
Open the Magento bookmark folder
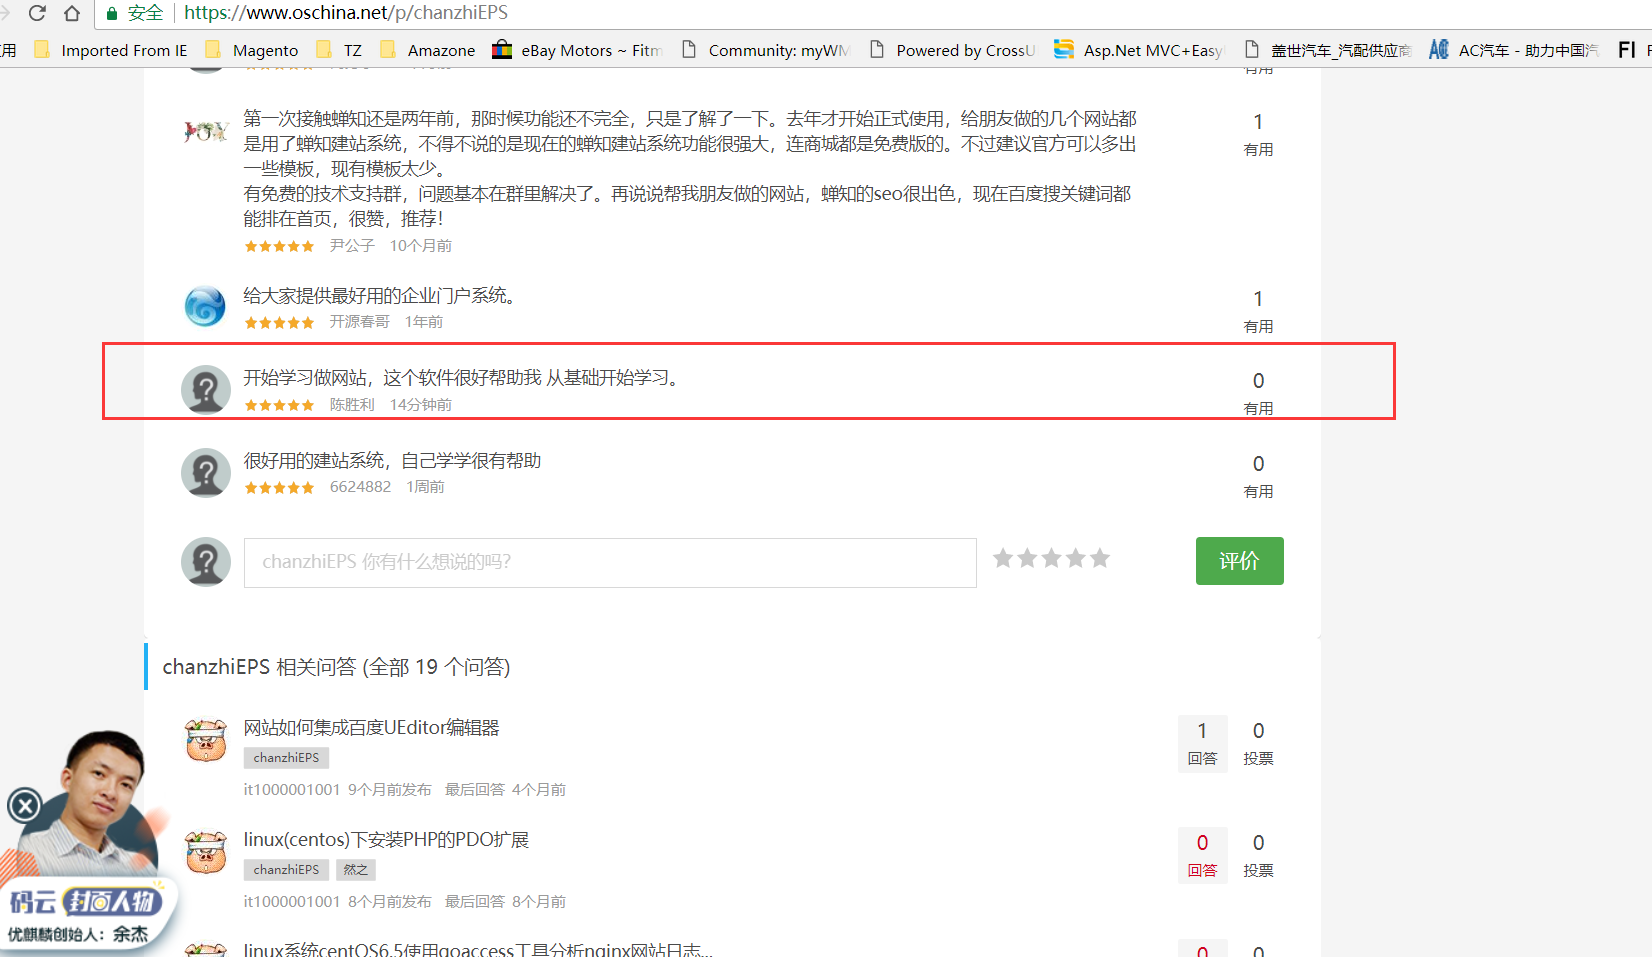click(x=251, y=50)
